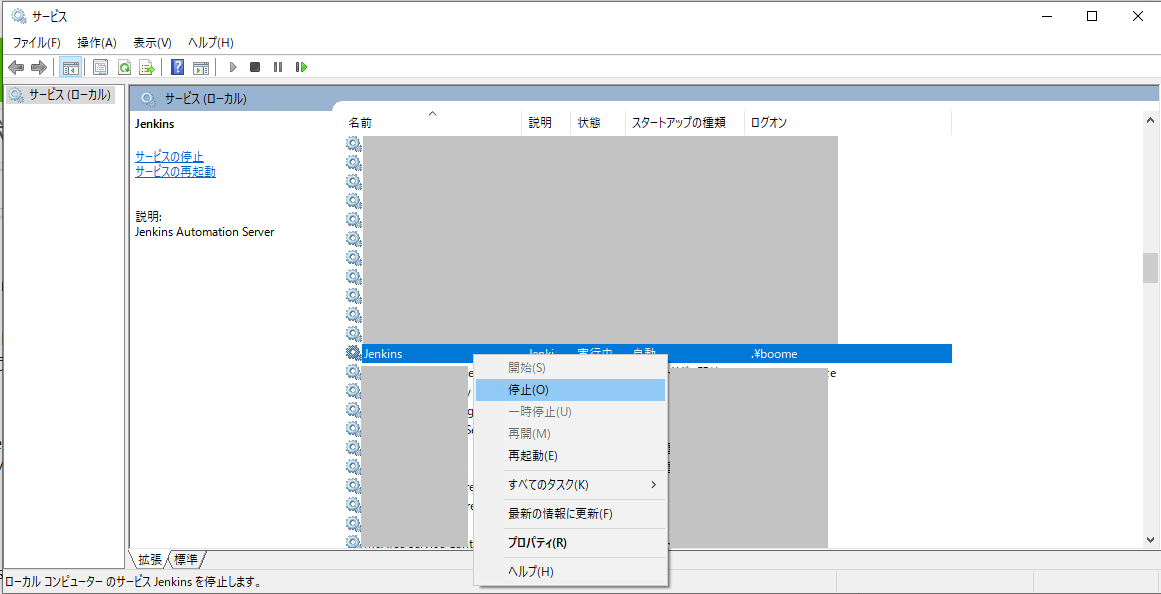The image size is (1161, 594).
Task: Switch to the 標準 tab
Action: pyautogui.click(x=187, y=559)
